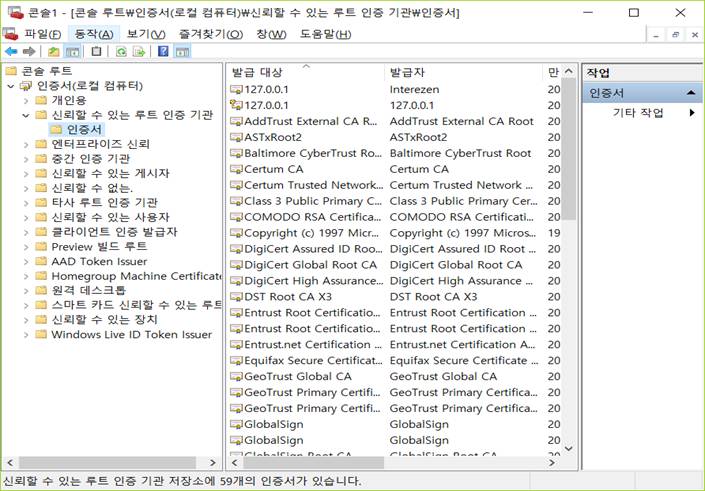Click the Export list toolbar icon
The height and width of the screenshot is (491, 705).
[x=139, y=51]
